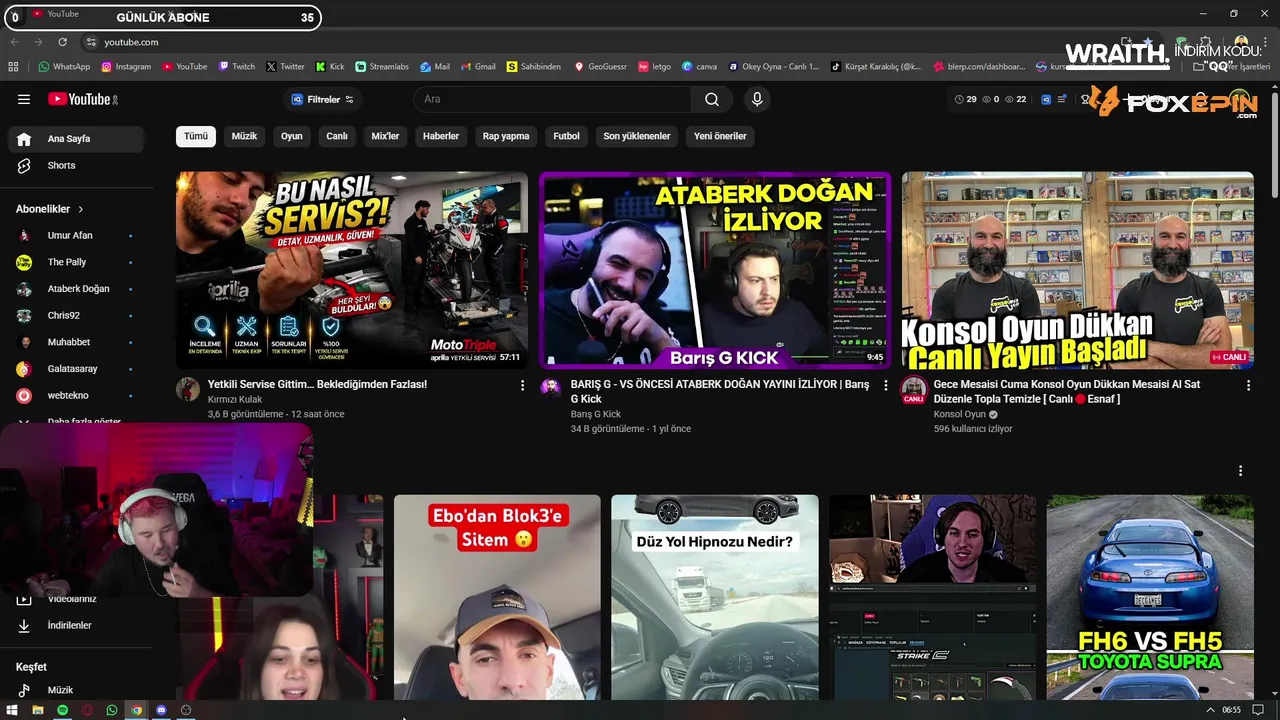Open Twitch bookmark
The image size is (1280, 720).
(x=237, y=67)
